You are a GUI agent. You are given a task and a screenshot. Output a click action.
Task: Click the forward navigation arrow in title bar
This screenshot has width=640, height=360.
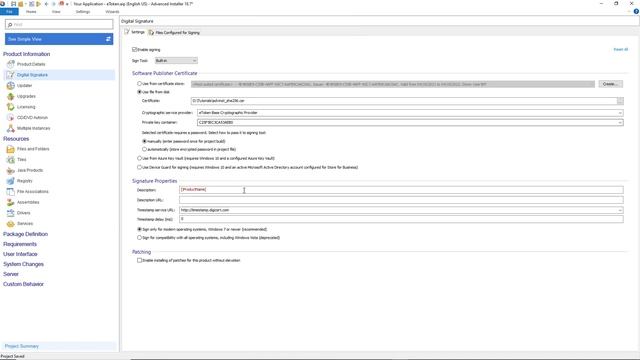pos(53,4)
